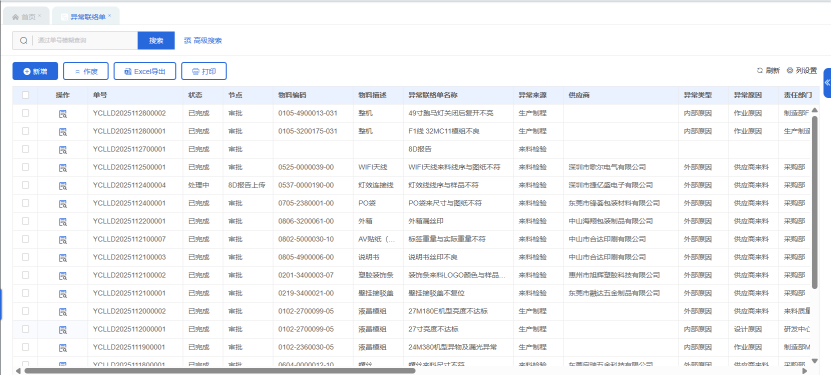
Task: Click material code 0525-0000039-00
Action: [x=306, y=168]
